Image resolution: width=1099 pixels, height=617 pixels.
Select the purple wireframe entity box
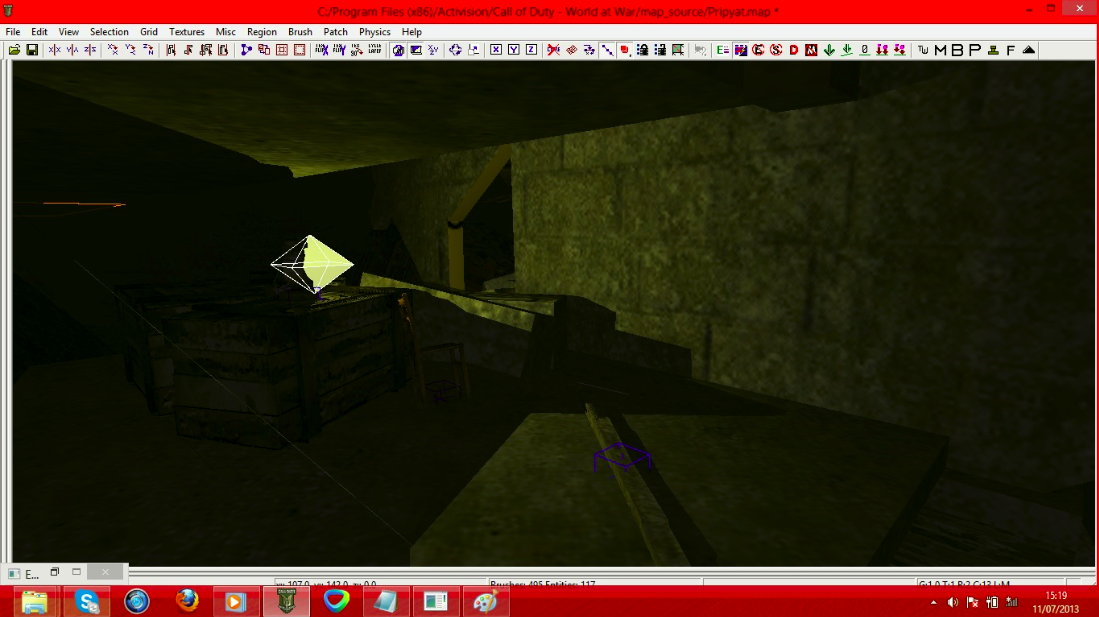pyautogui.click(x=622, y=457)
